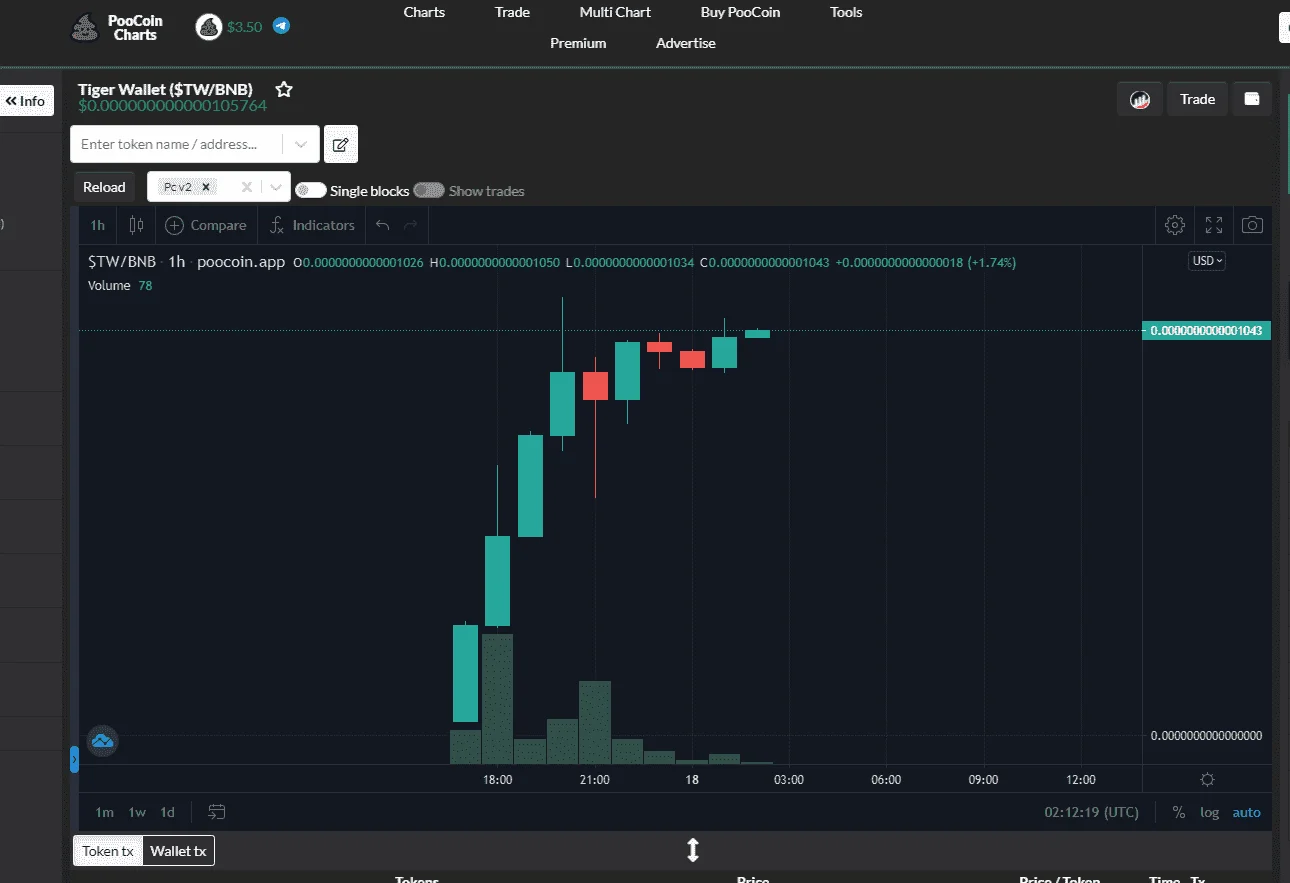Set date range to 1m
This screenshot has width=1290, height=883.
pyautogui.click(x=104, y=812)
